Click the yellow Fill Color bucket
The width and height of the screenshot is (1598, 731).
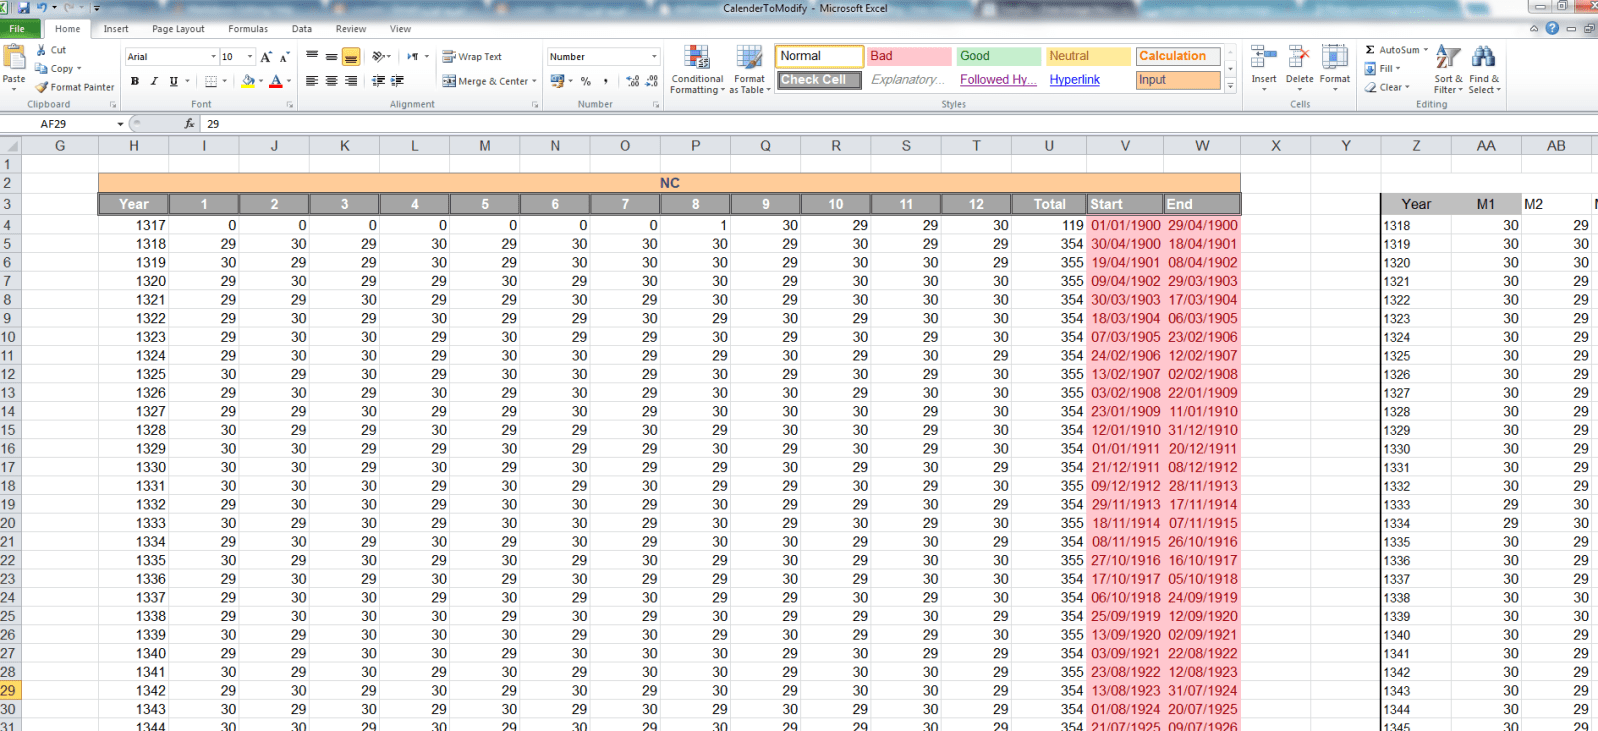(248, 81)
